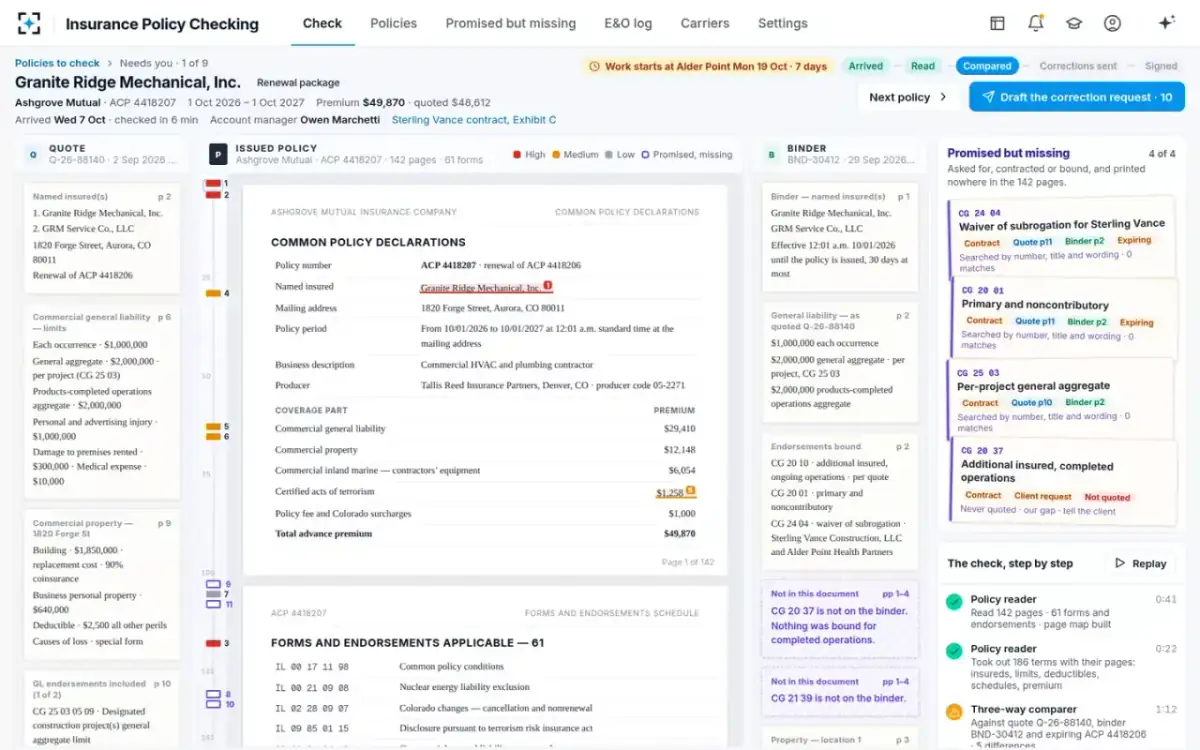Click the B binder badge icon
The image size is (1200, 750).
click(772, 154)
